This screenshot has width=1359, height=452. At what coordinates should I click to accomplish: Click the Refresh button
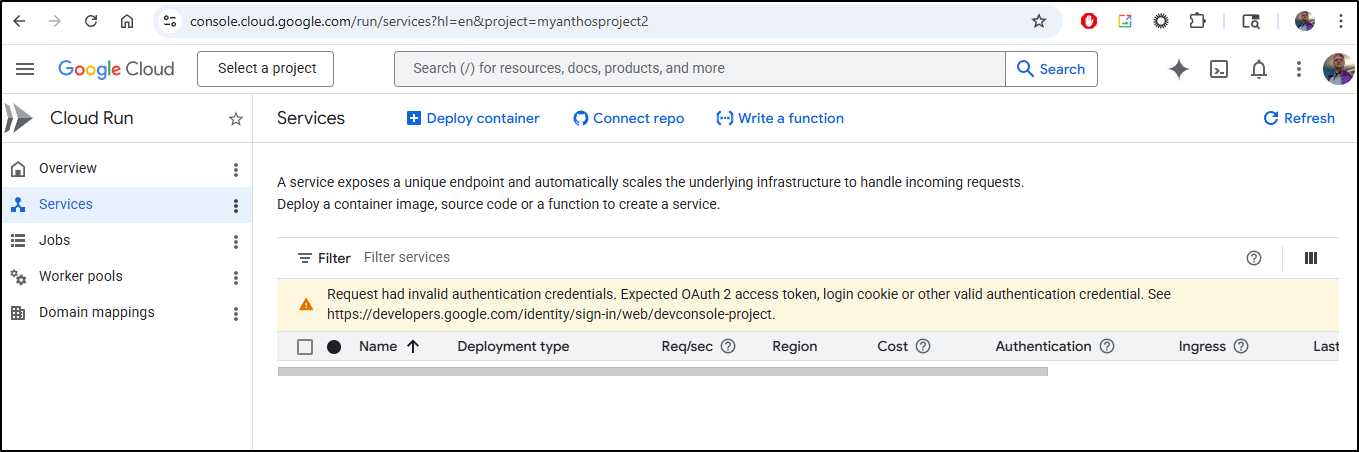pos(1299,118)
